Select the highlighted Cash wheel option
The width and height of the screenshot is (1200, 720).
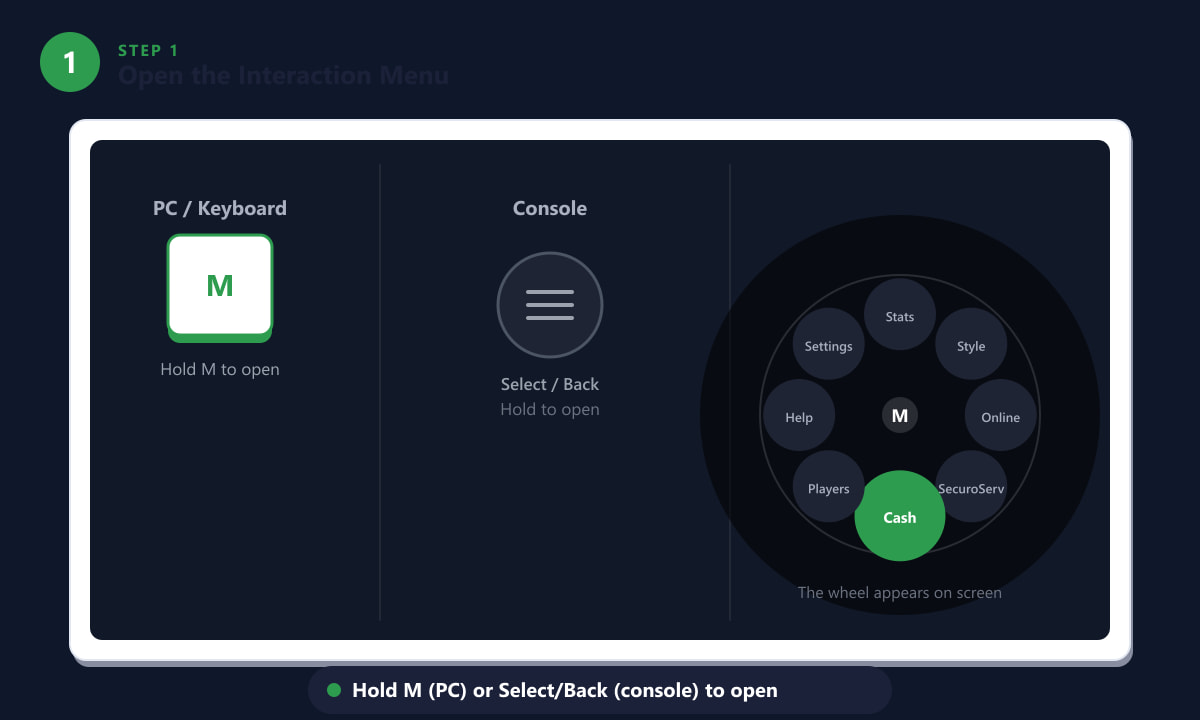point(900,516)
